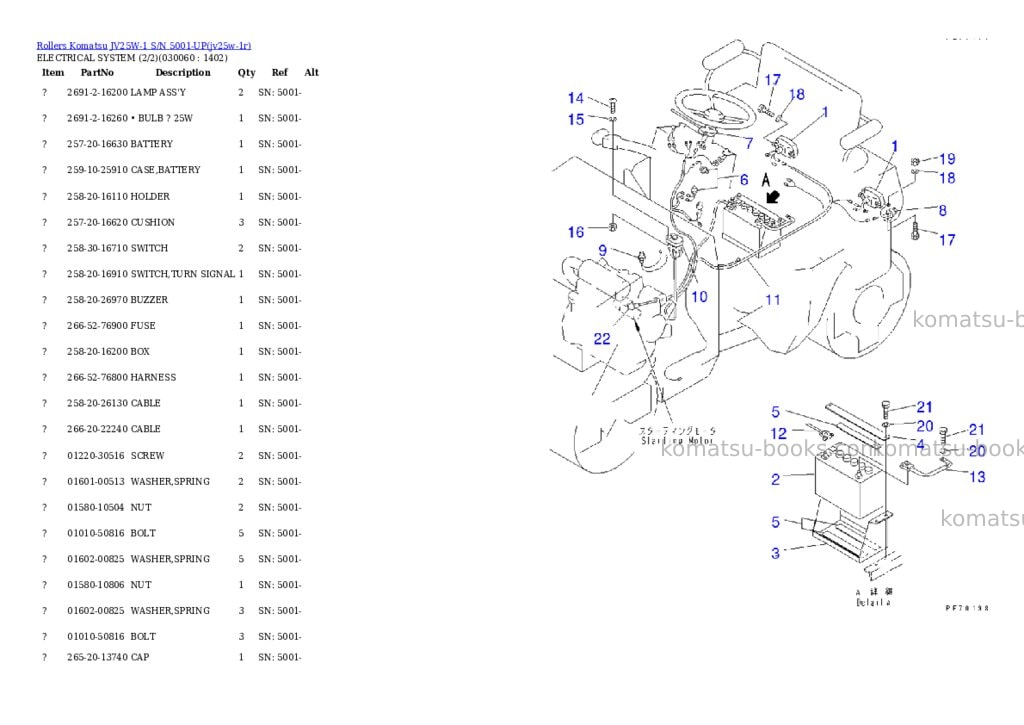Click the 01220-30516 SCREW row

pyautogui.click(x=171, y=455)
